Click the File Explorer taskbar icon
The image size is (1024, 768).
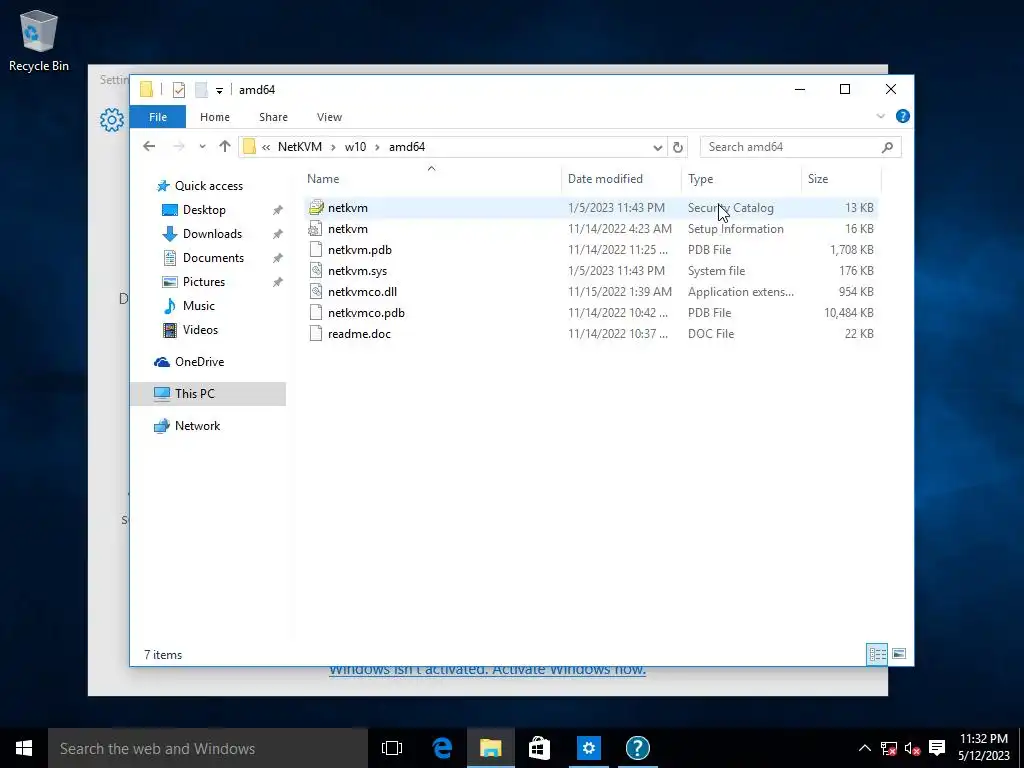click(x=490, y=748)
